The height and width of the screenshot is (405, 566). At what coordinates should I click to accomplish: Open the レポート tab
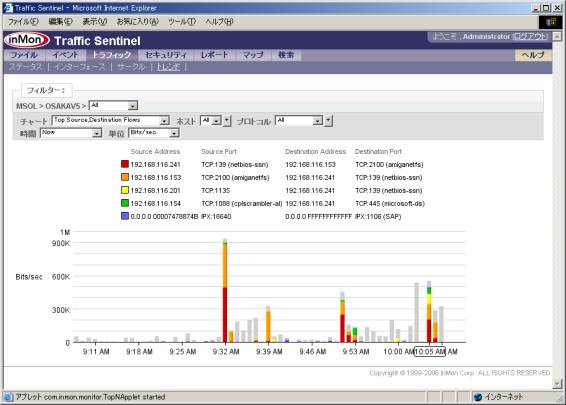214,55
